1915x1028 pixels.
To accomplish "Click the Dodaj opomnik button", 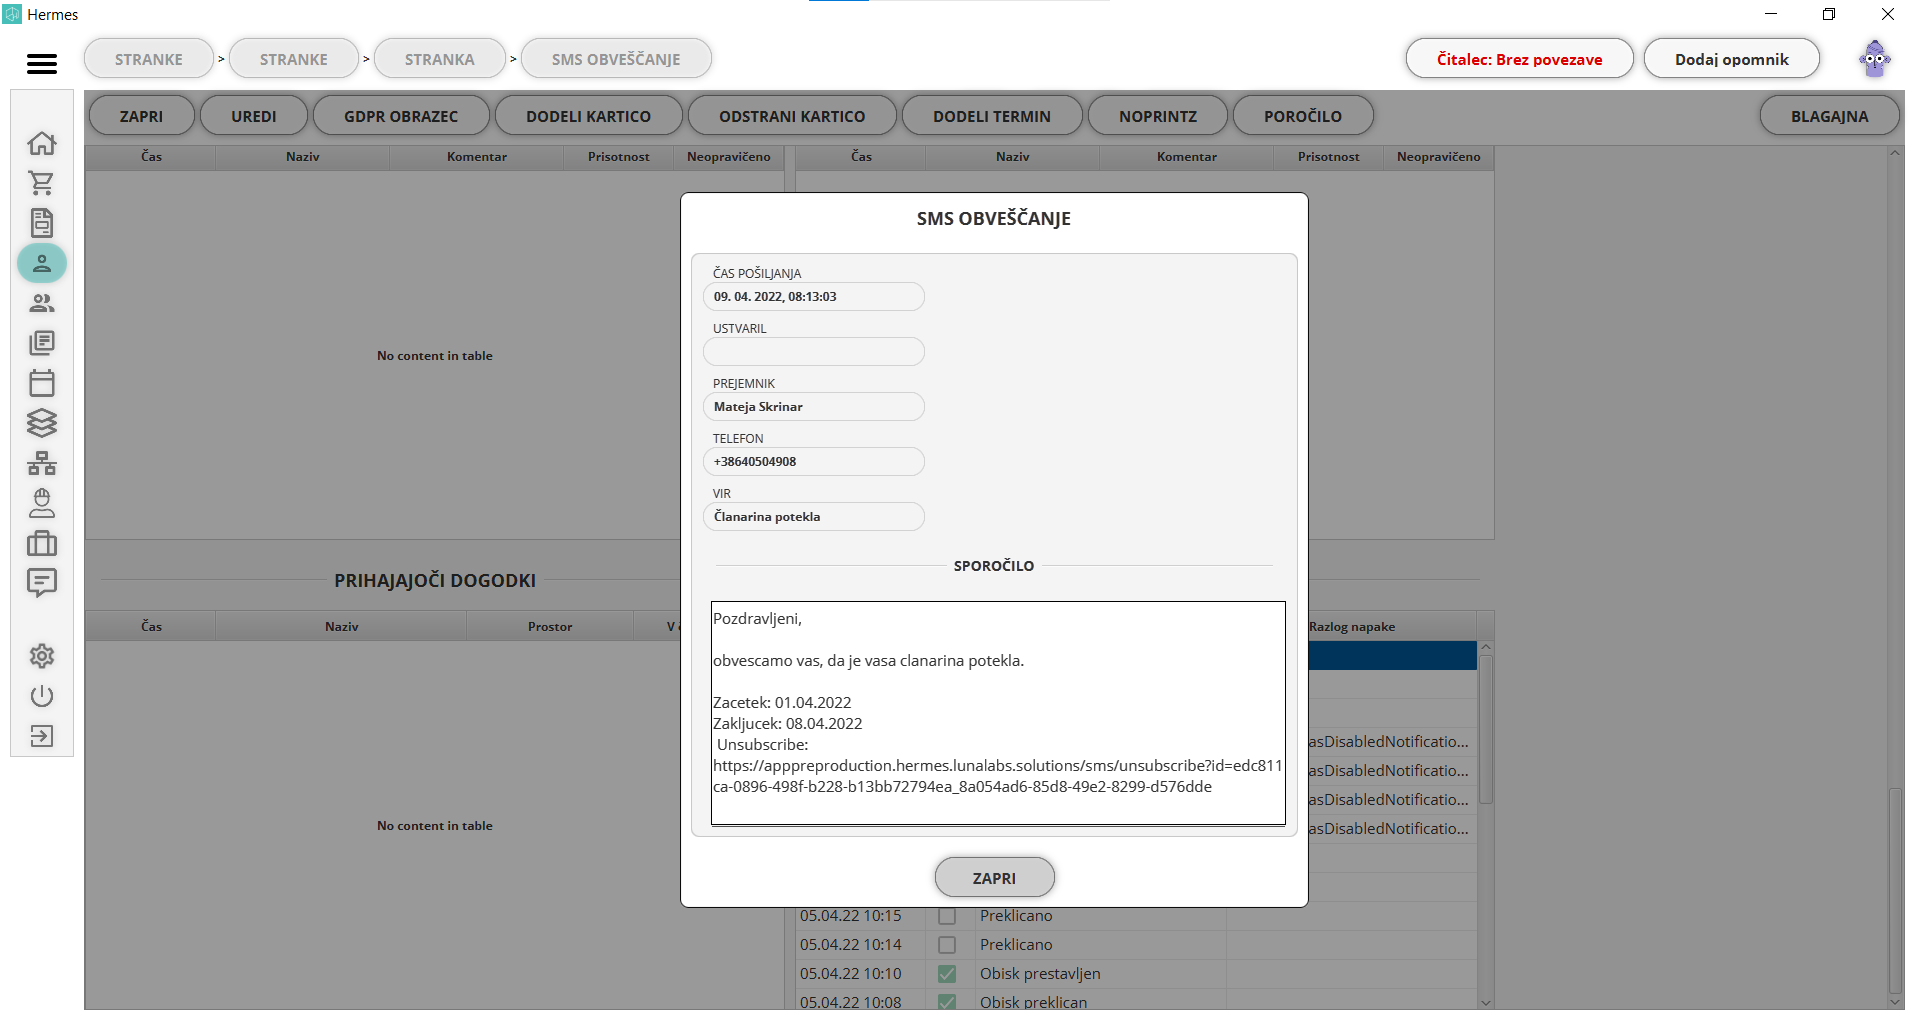I will [1732, 59].
